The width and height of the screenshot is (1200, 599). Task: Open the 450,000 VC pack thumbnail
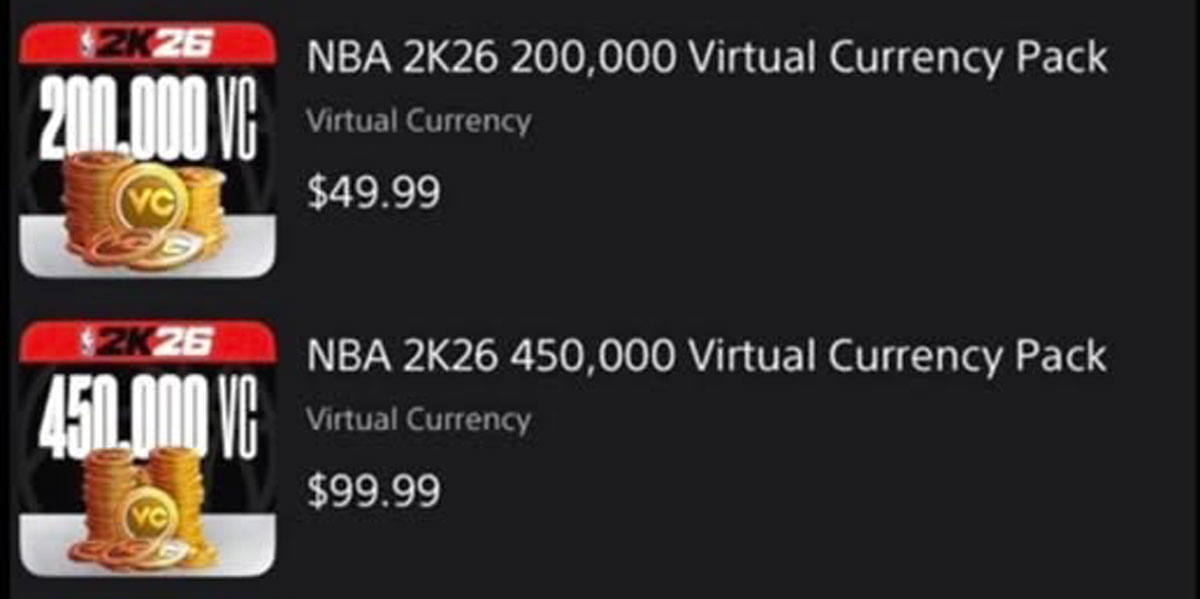point(147,448)
